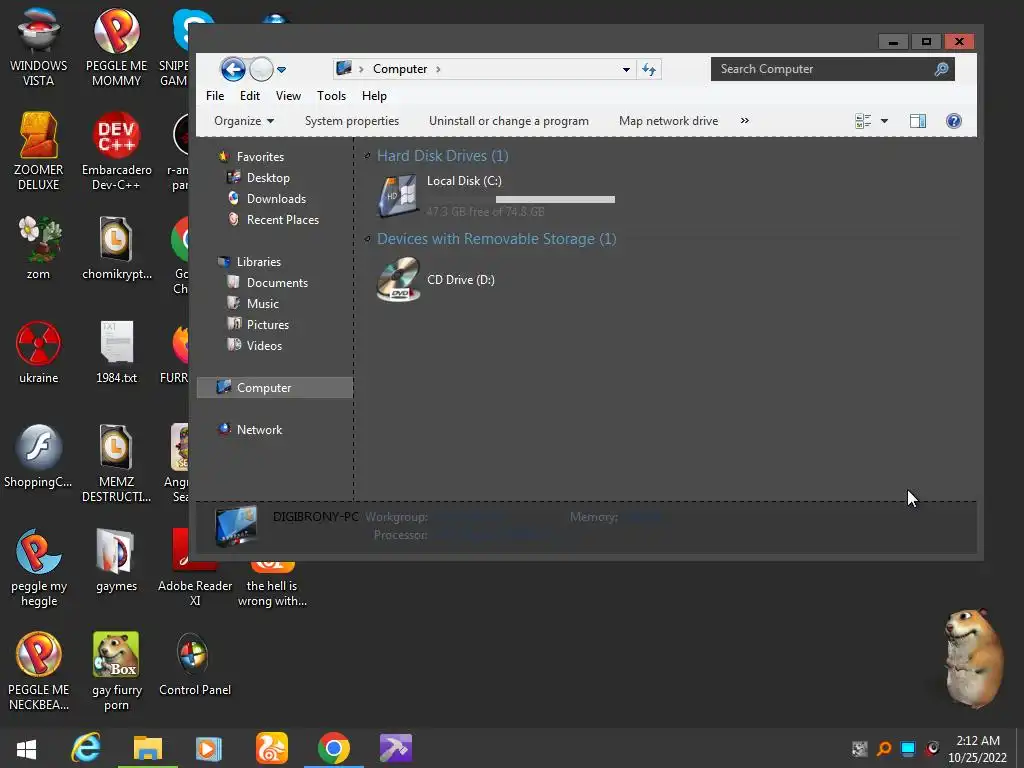Screen dimensions: 1024x768
Task: Select the ukraine desktop icon
Action: 39,352
